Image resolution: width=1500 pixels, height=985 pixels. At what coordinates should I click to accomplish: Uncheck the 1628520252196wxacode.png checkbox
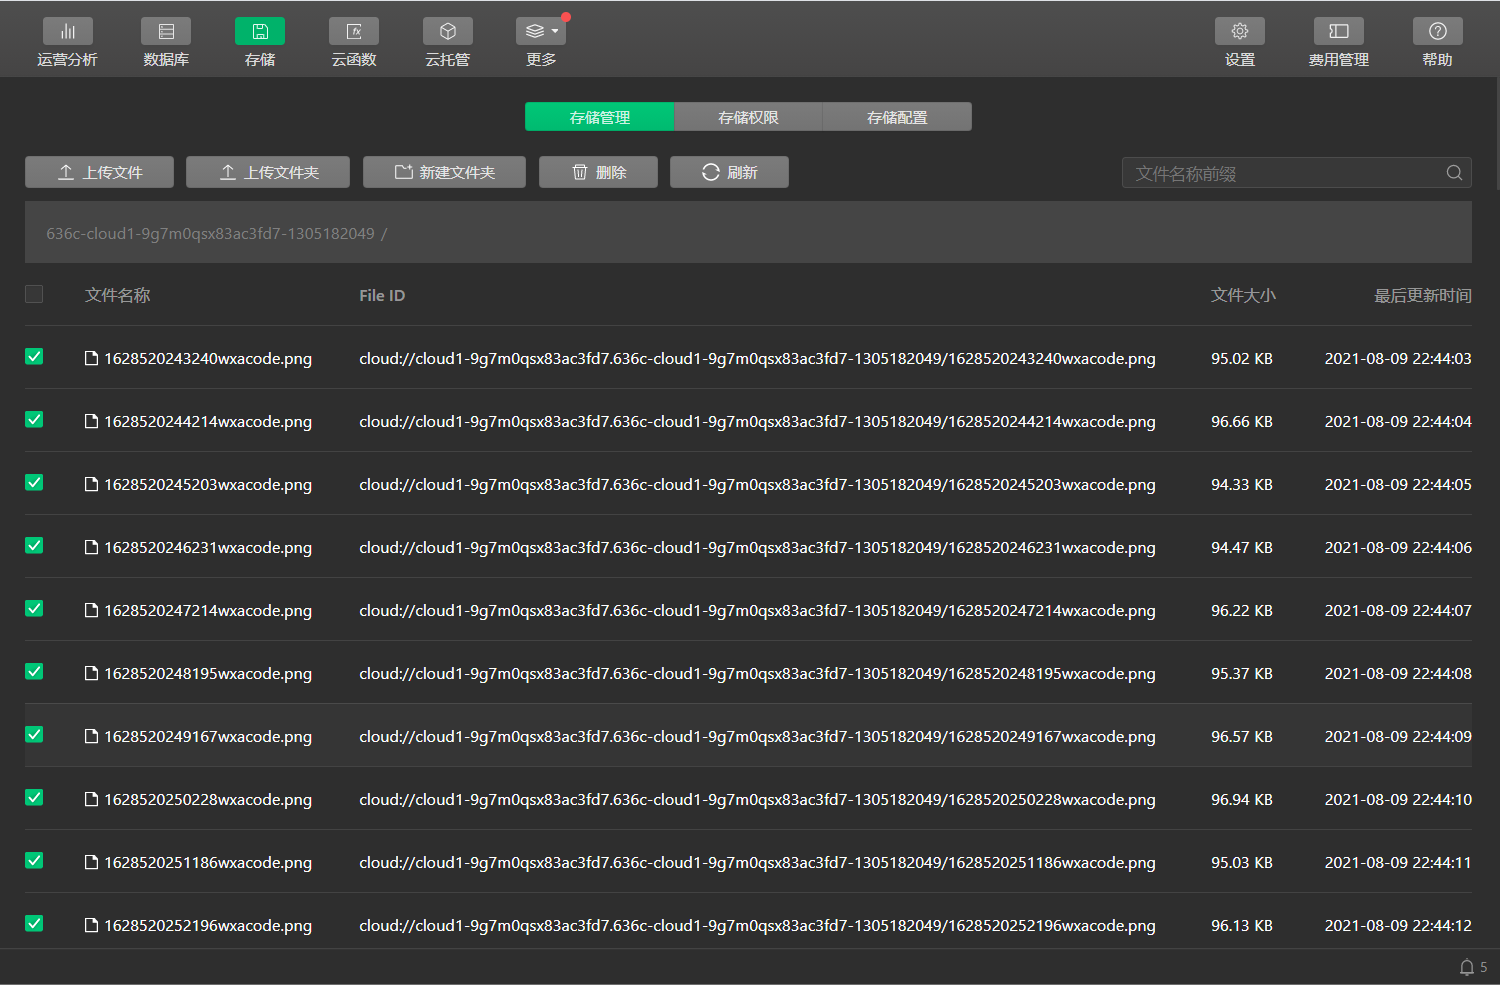click(34, 924)
